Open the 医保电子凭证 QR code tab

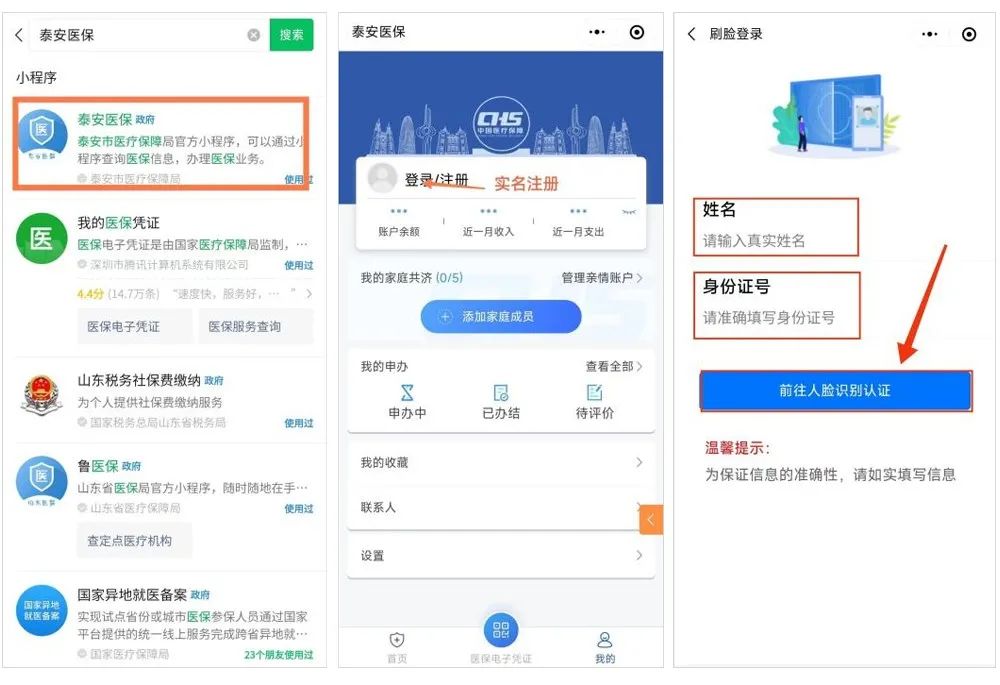[x=501, y=638]
